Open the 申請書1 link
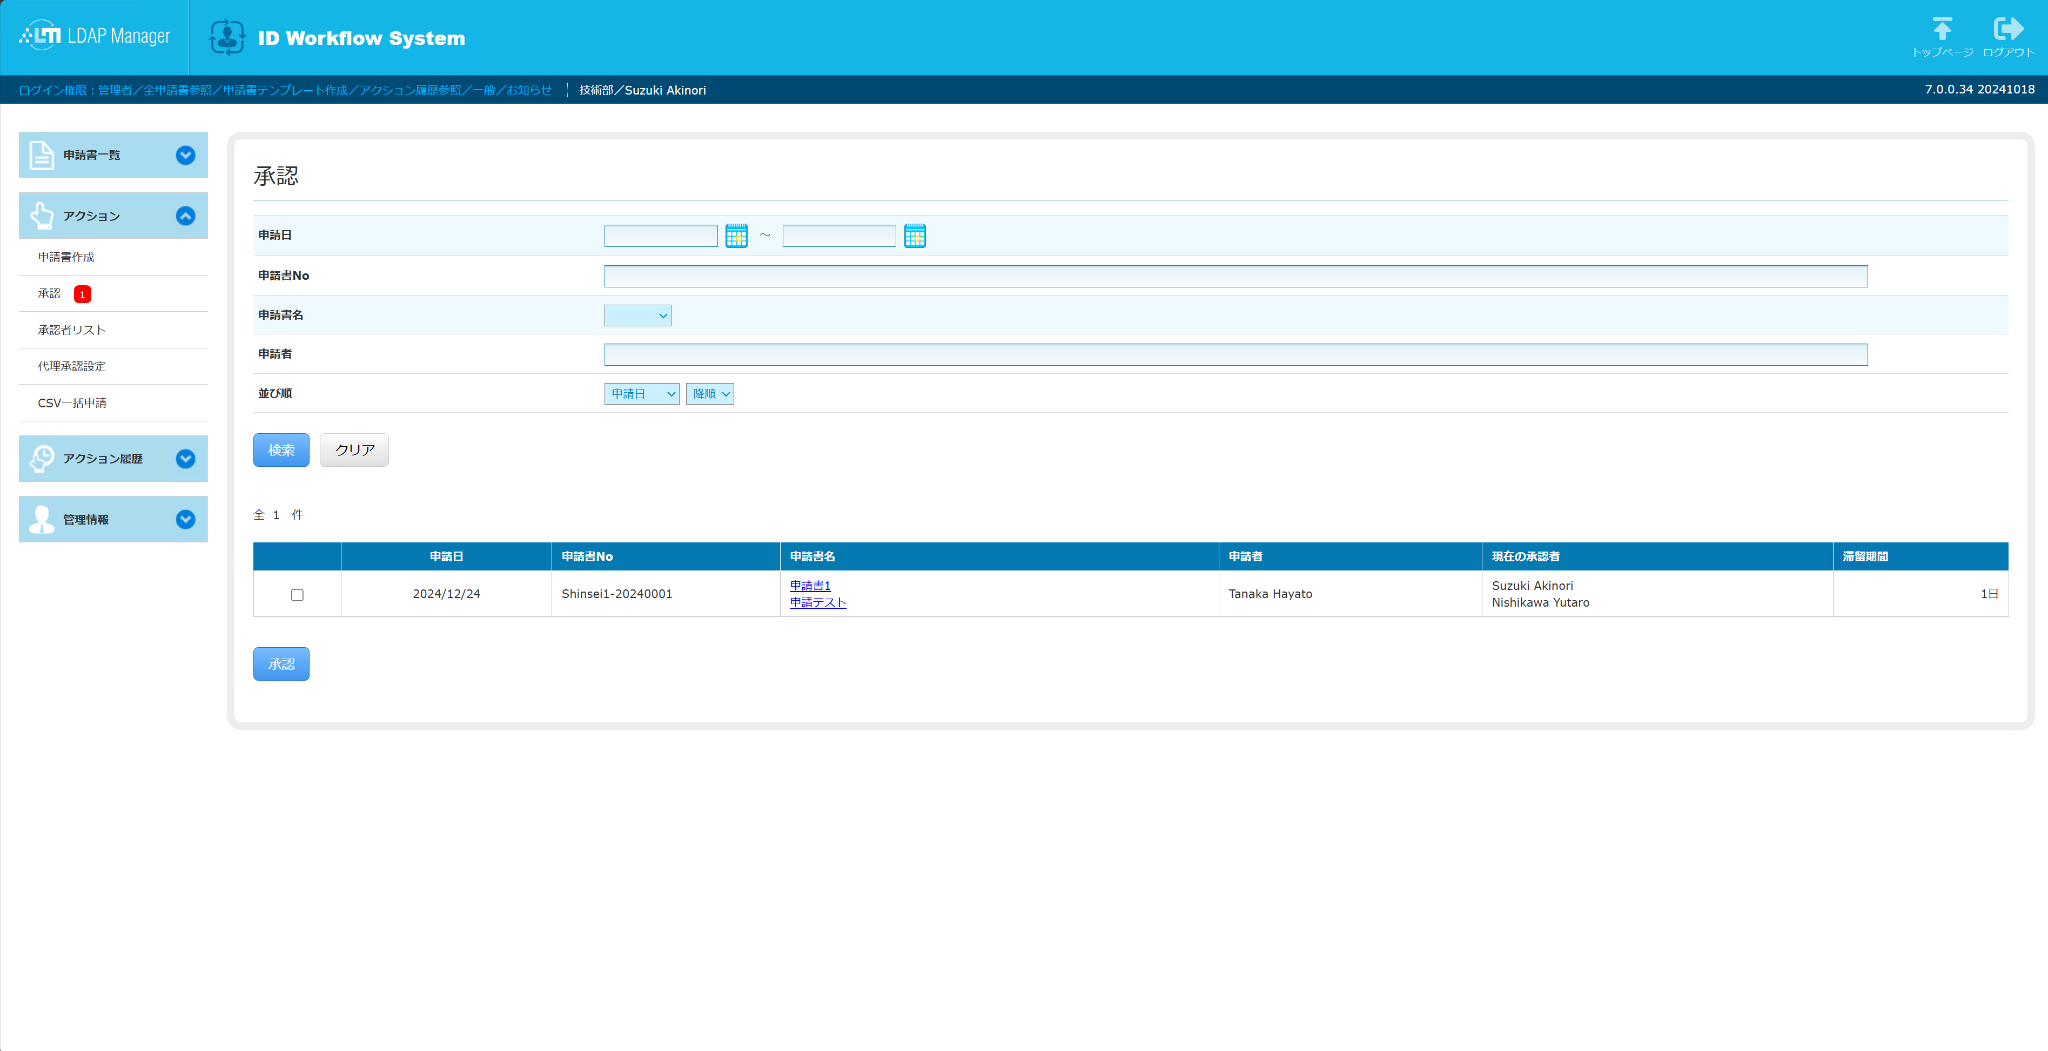 [x=810, y=586]
